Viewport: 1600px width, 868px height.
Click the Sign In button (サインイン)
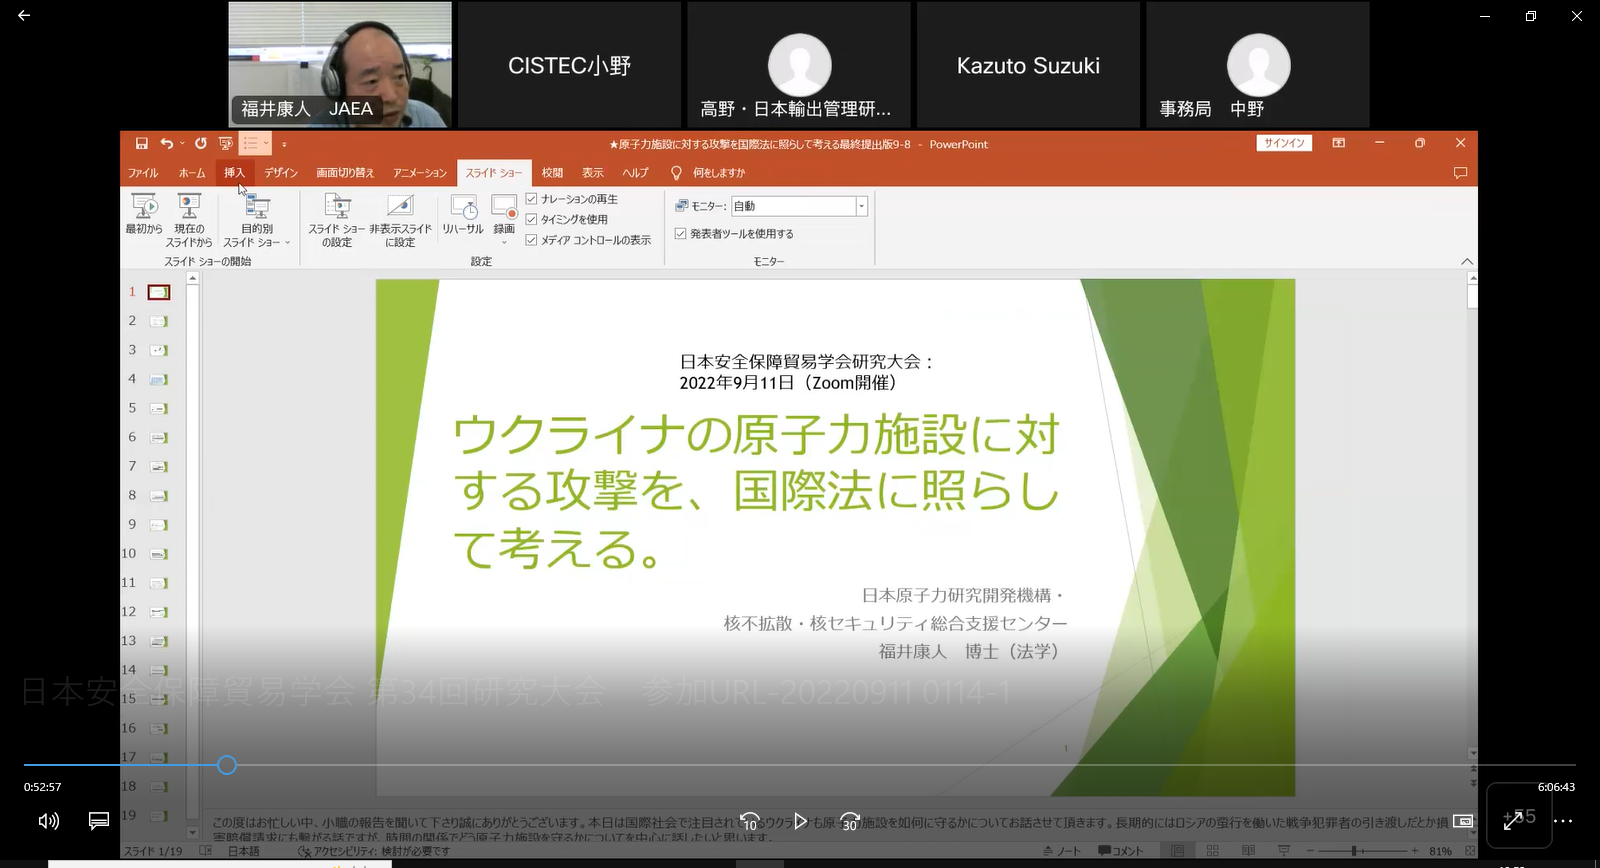(1284, 143)
